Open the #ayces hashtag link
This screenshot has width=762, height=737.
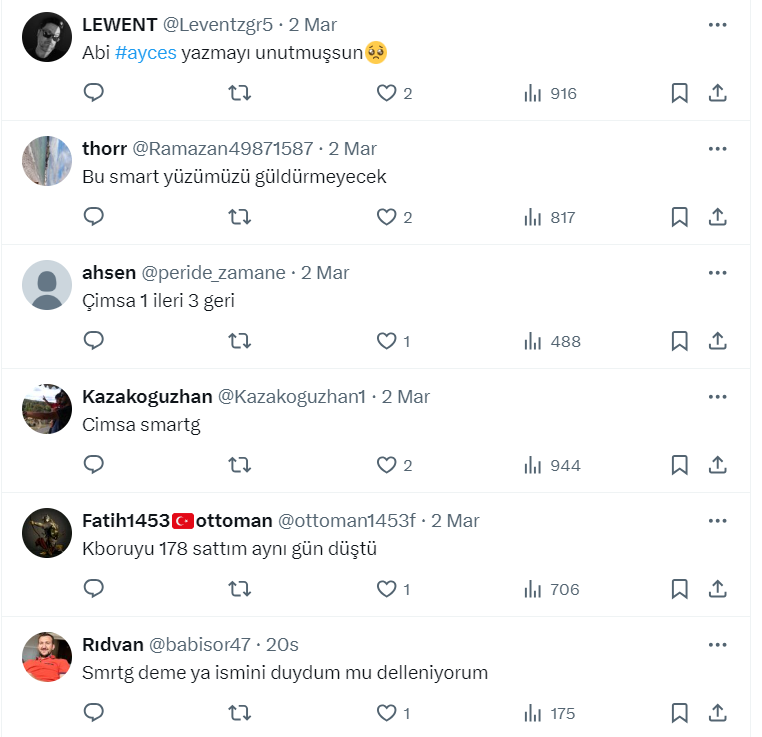[145, 52]
